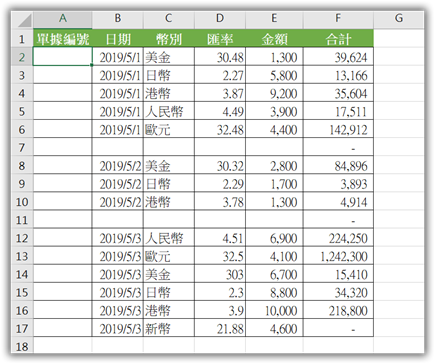Click total value 224,250
The height and width of the screenshot is (364, 435).
click(348, 238)
